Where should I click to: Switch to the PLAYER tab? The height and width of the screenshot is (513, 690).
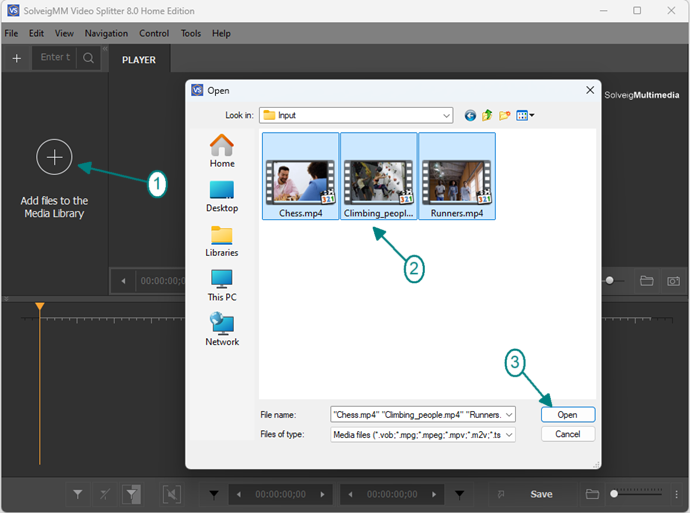click(x=139, y=60)
